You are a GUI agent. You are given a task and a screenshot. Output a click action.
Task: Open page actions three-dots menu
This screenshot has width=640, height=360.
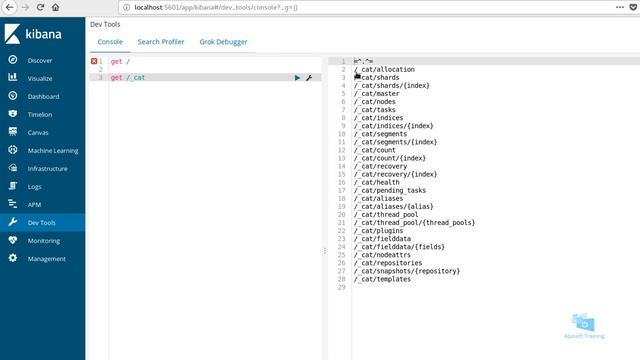(x=620, y=7)
